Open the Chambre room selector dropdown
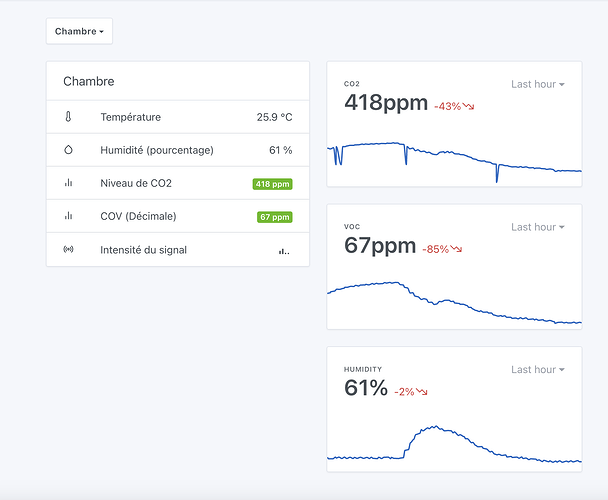Image resolution: width=608 pixels, height=500 pixels. point(79,31)
